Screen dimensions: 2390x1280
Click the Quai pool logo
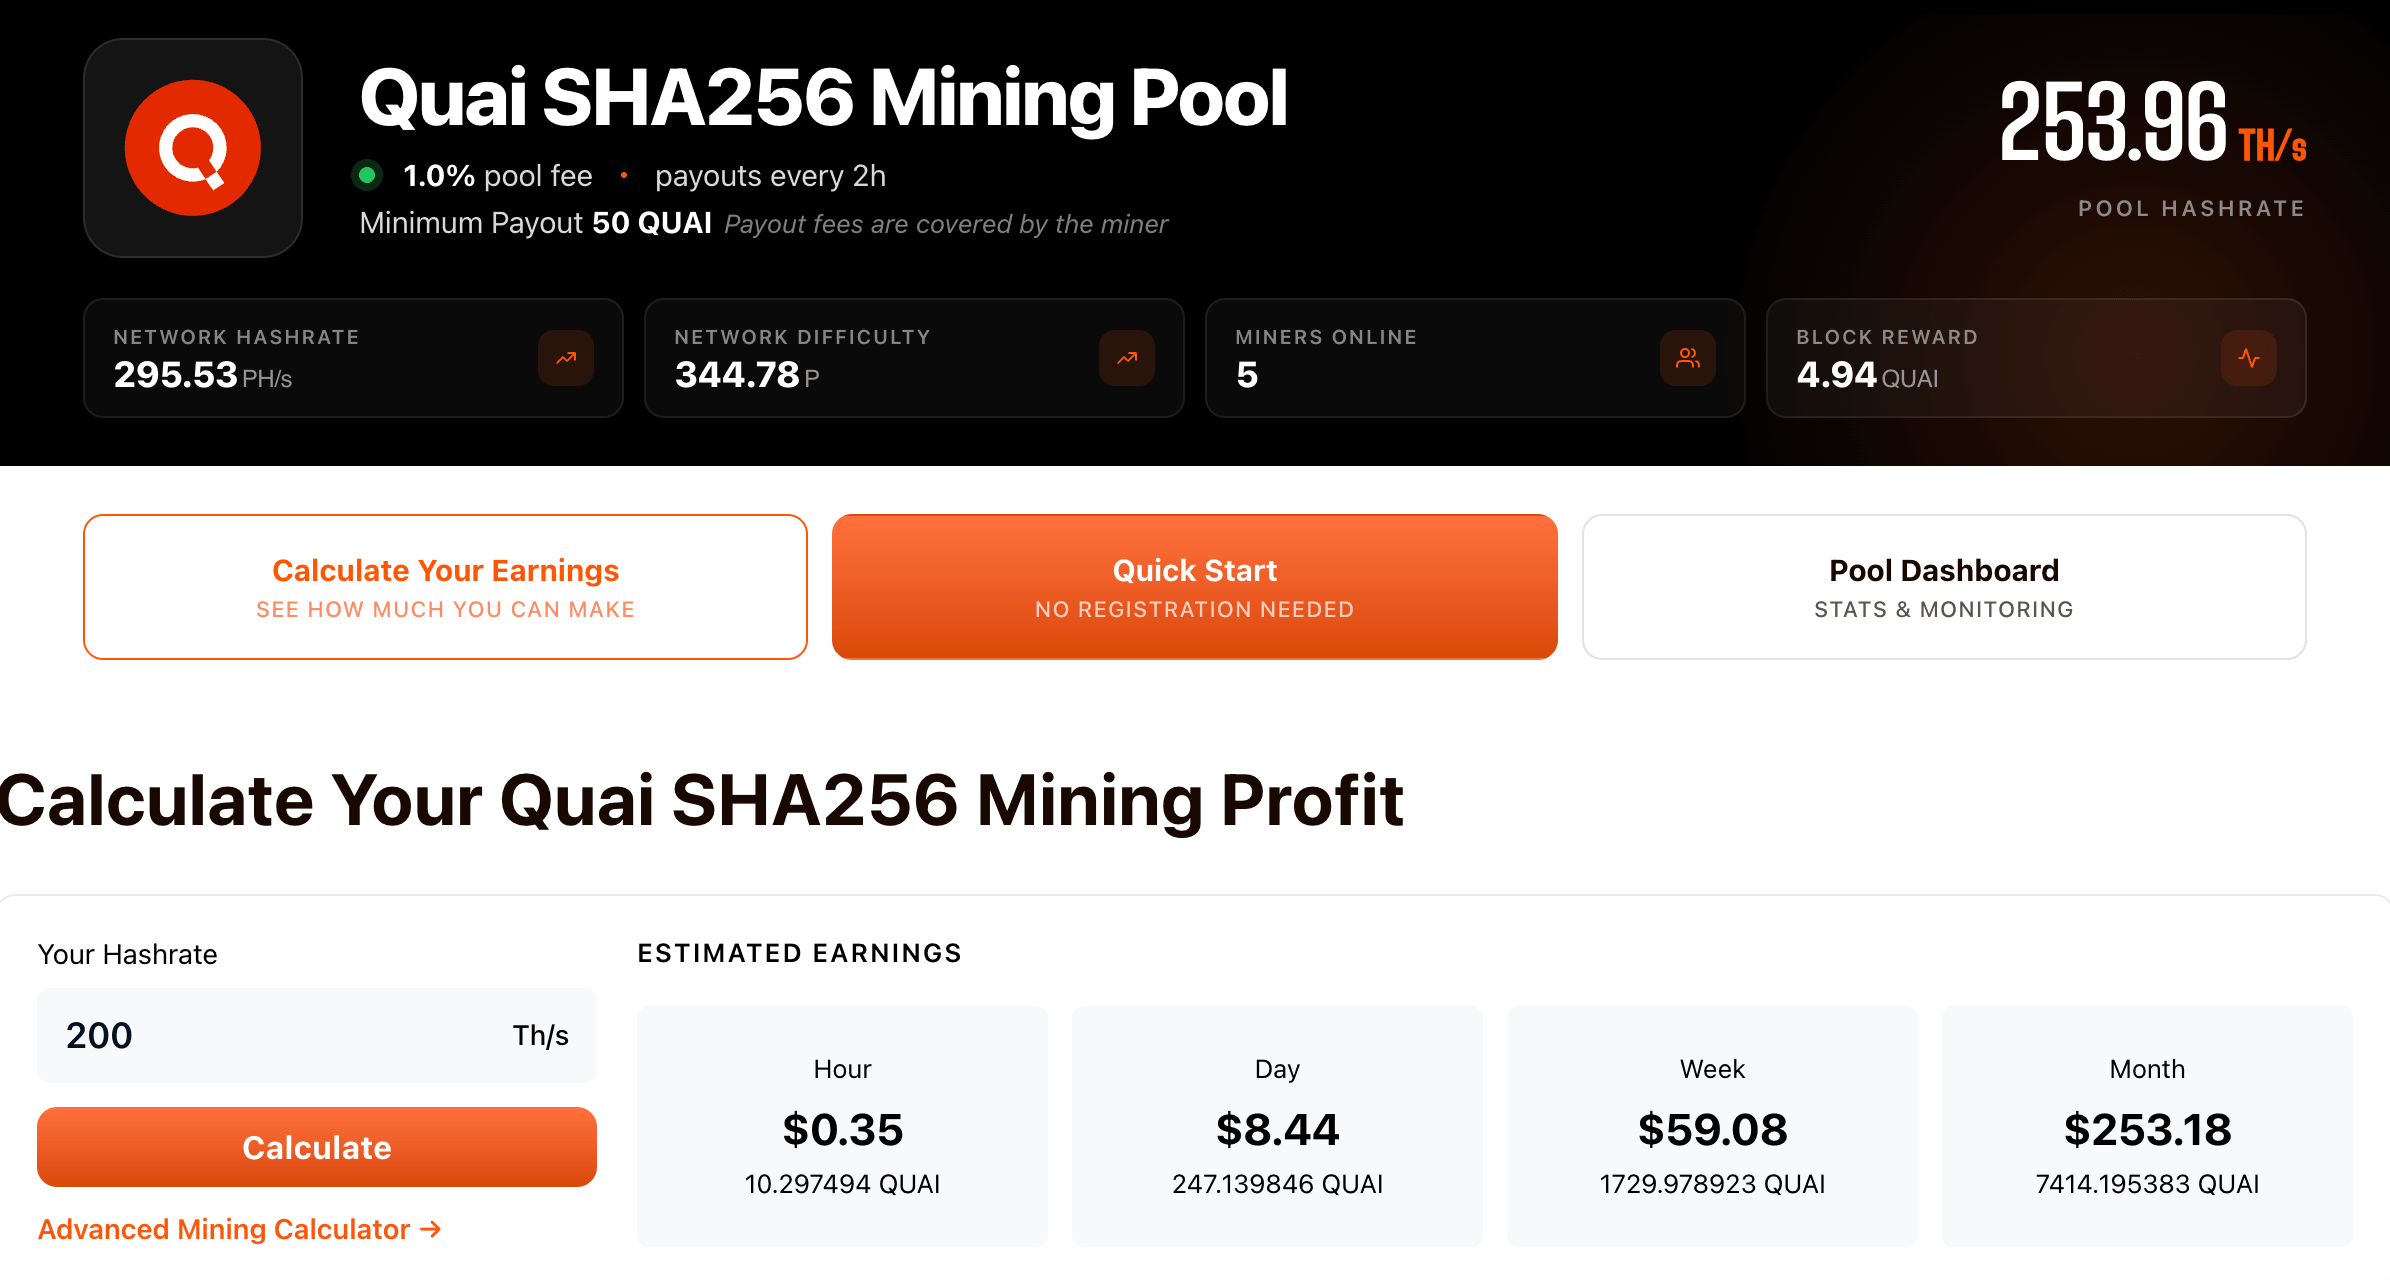[191, 146]
